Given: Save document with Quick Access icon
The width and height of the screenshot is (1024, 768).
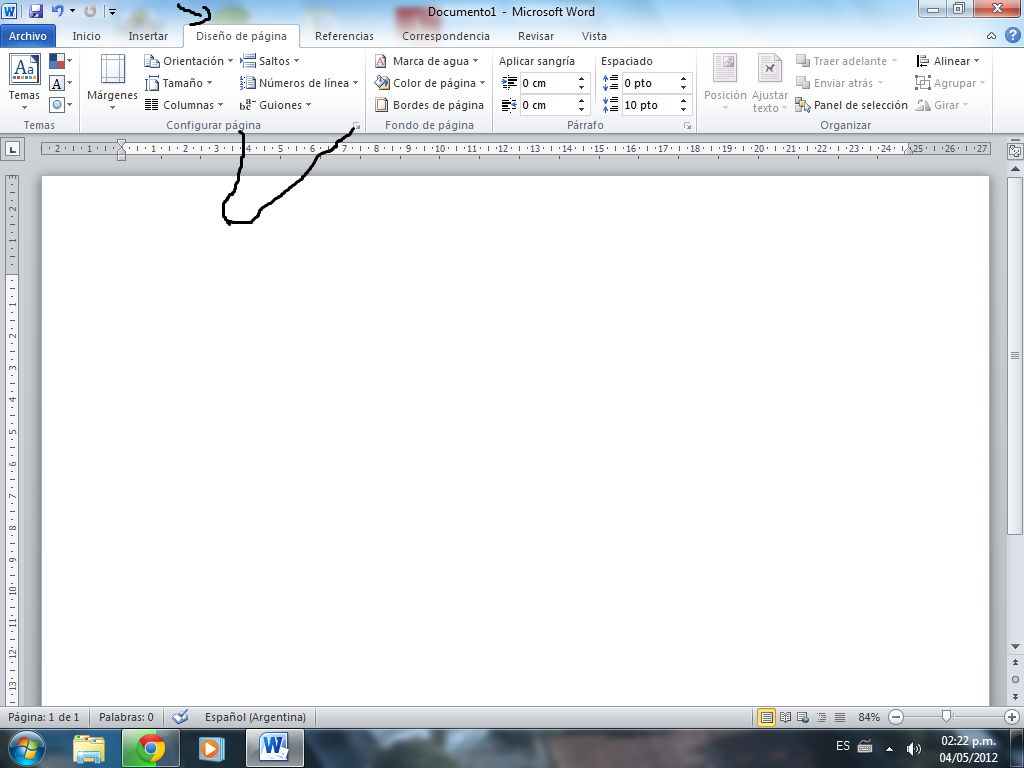Looking at the screenshot, I should pyautogui.click(x=35, y=11).
